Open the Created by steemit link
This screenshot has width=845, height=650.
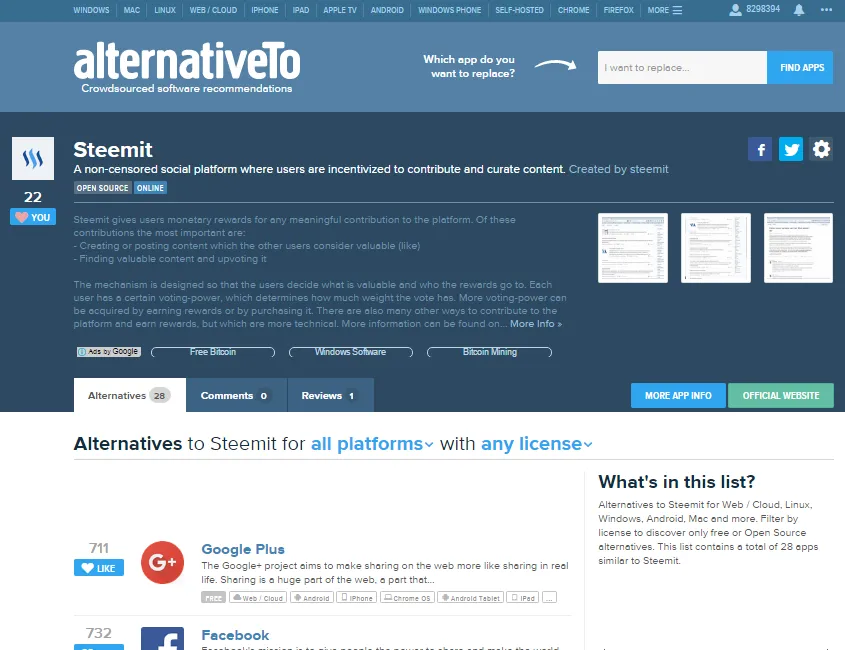(619, 169)
